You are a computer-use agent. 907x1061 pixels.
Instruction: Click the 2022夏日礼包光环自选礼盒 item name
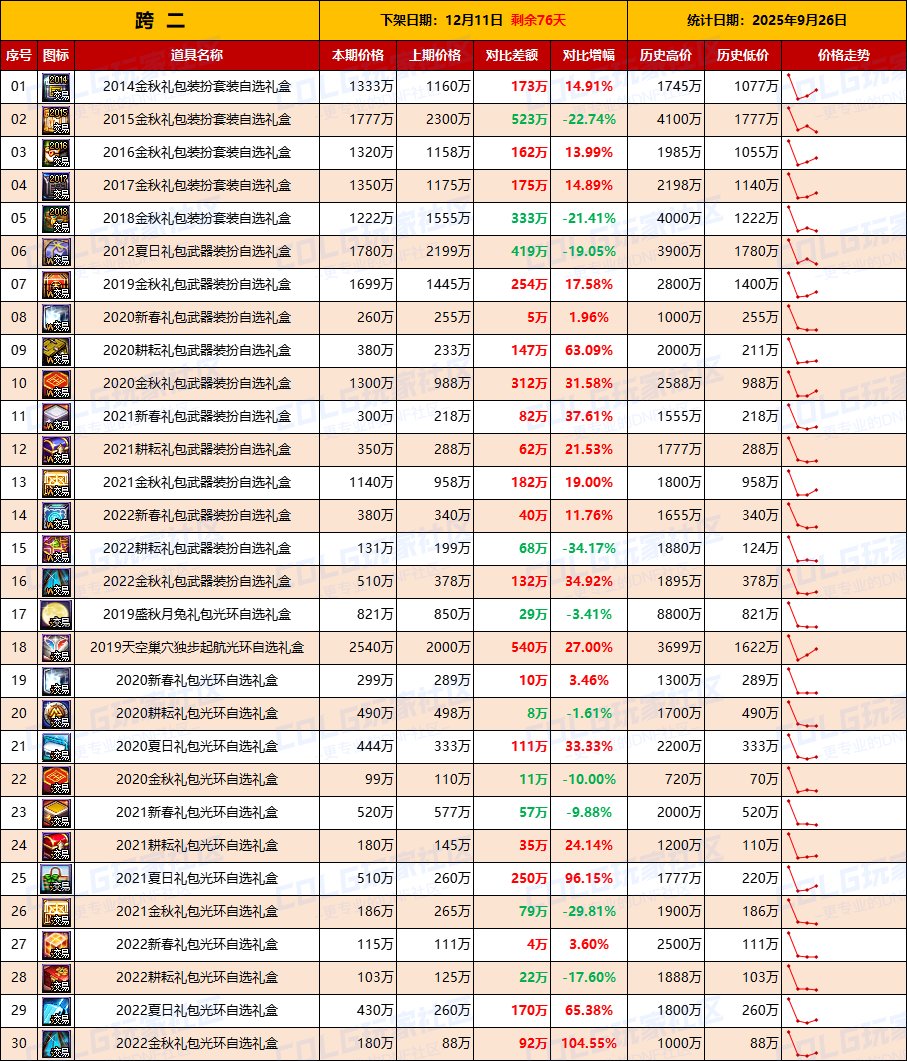[197, 1011]
